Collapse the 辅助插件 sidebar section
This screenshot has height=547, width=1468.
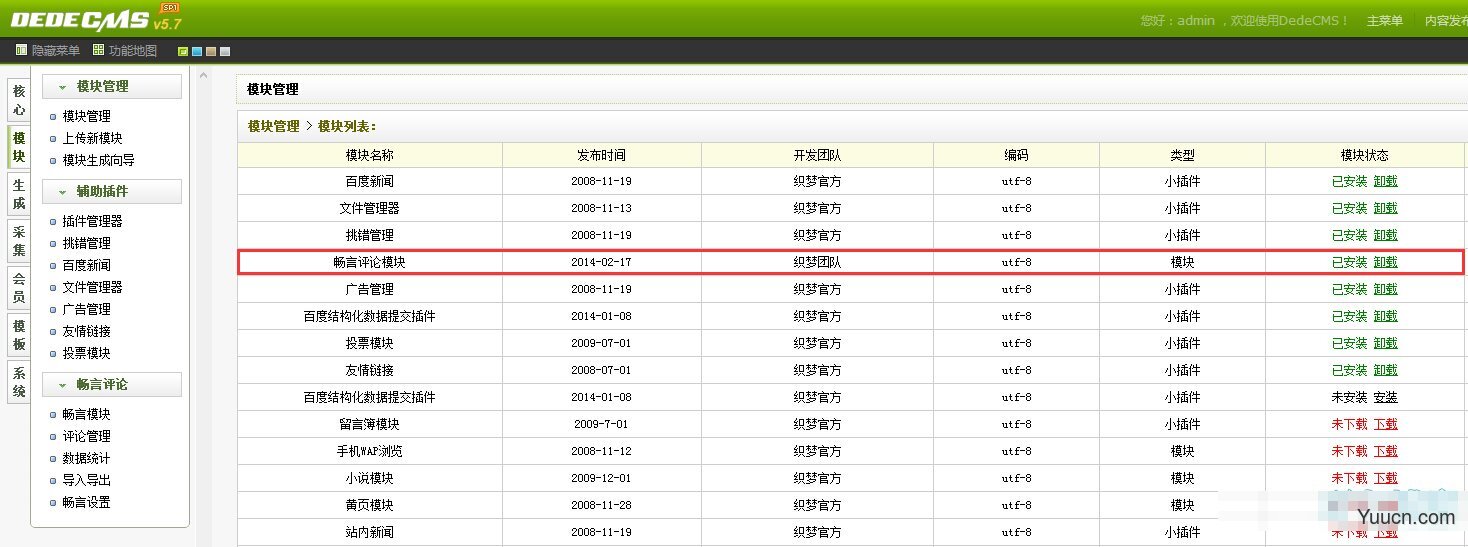[62, 192]
